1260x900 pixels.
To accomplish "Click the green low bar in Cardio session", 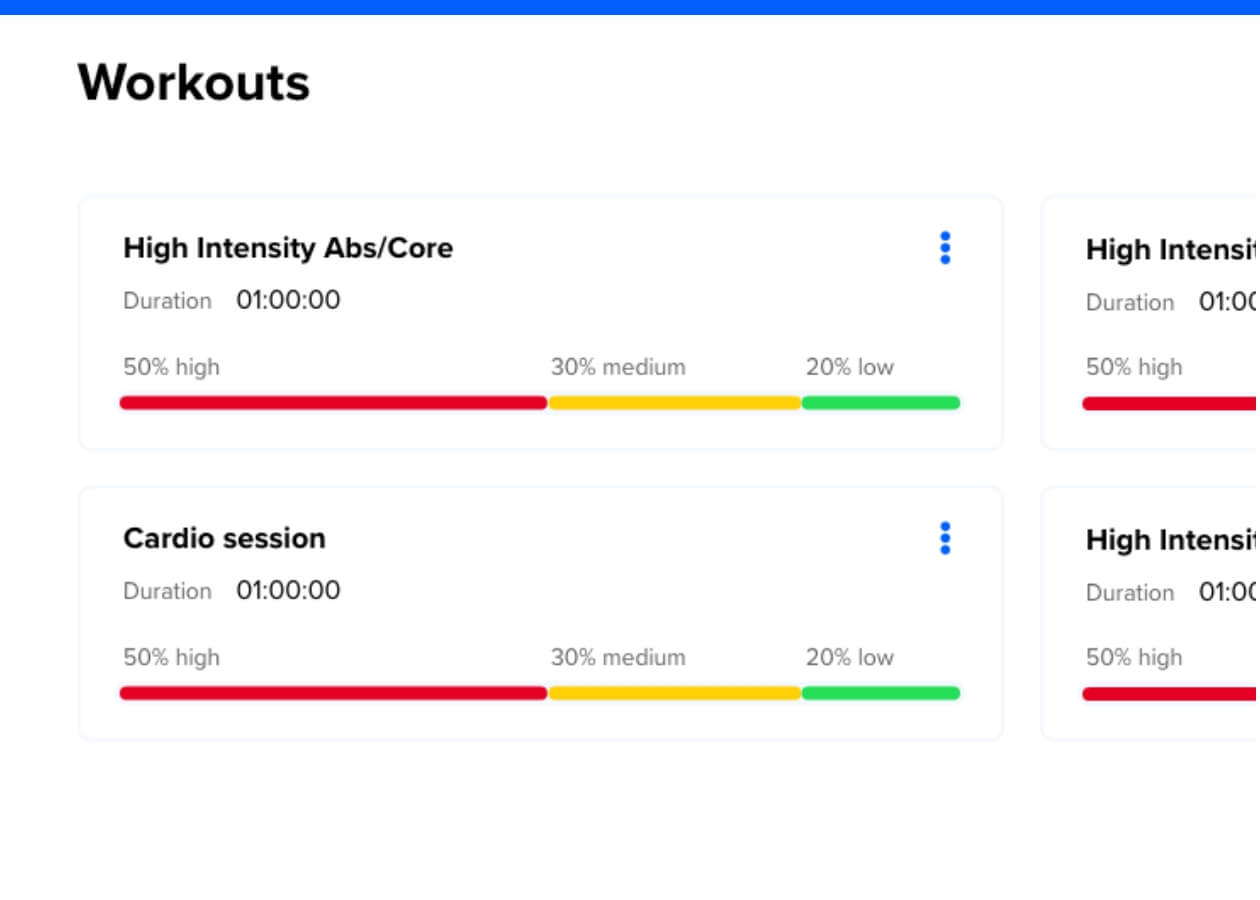I will 881,693.
